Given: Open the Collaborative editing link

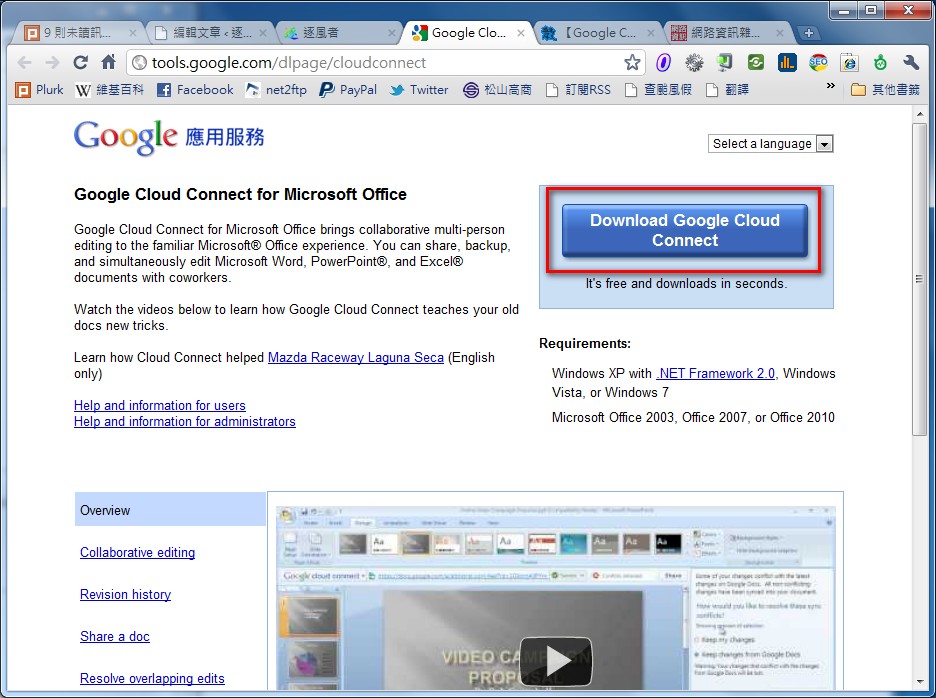Looking at the screenshot, I should [x=138, y=552].
